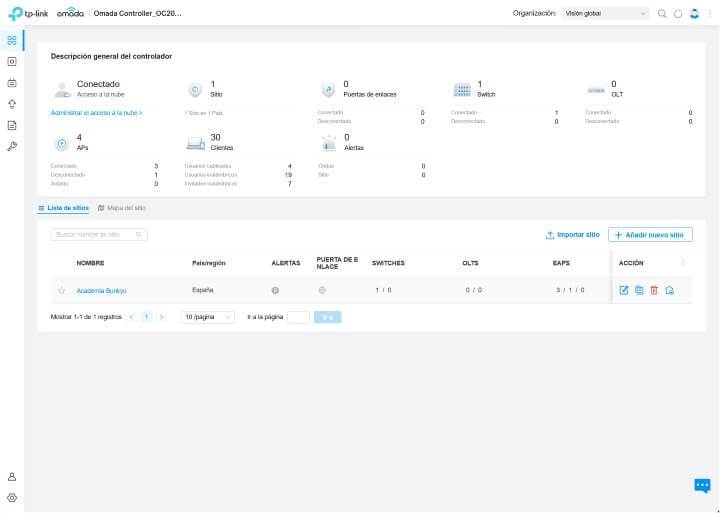
Task: Launch the Academia Bunkyo site icon
Action: (x=669, y=290)
